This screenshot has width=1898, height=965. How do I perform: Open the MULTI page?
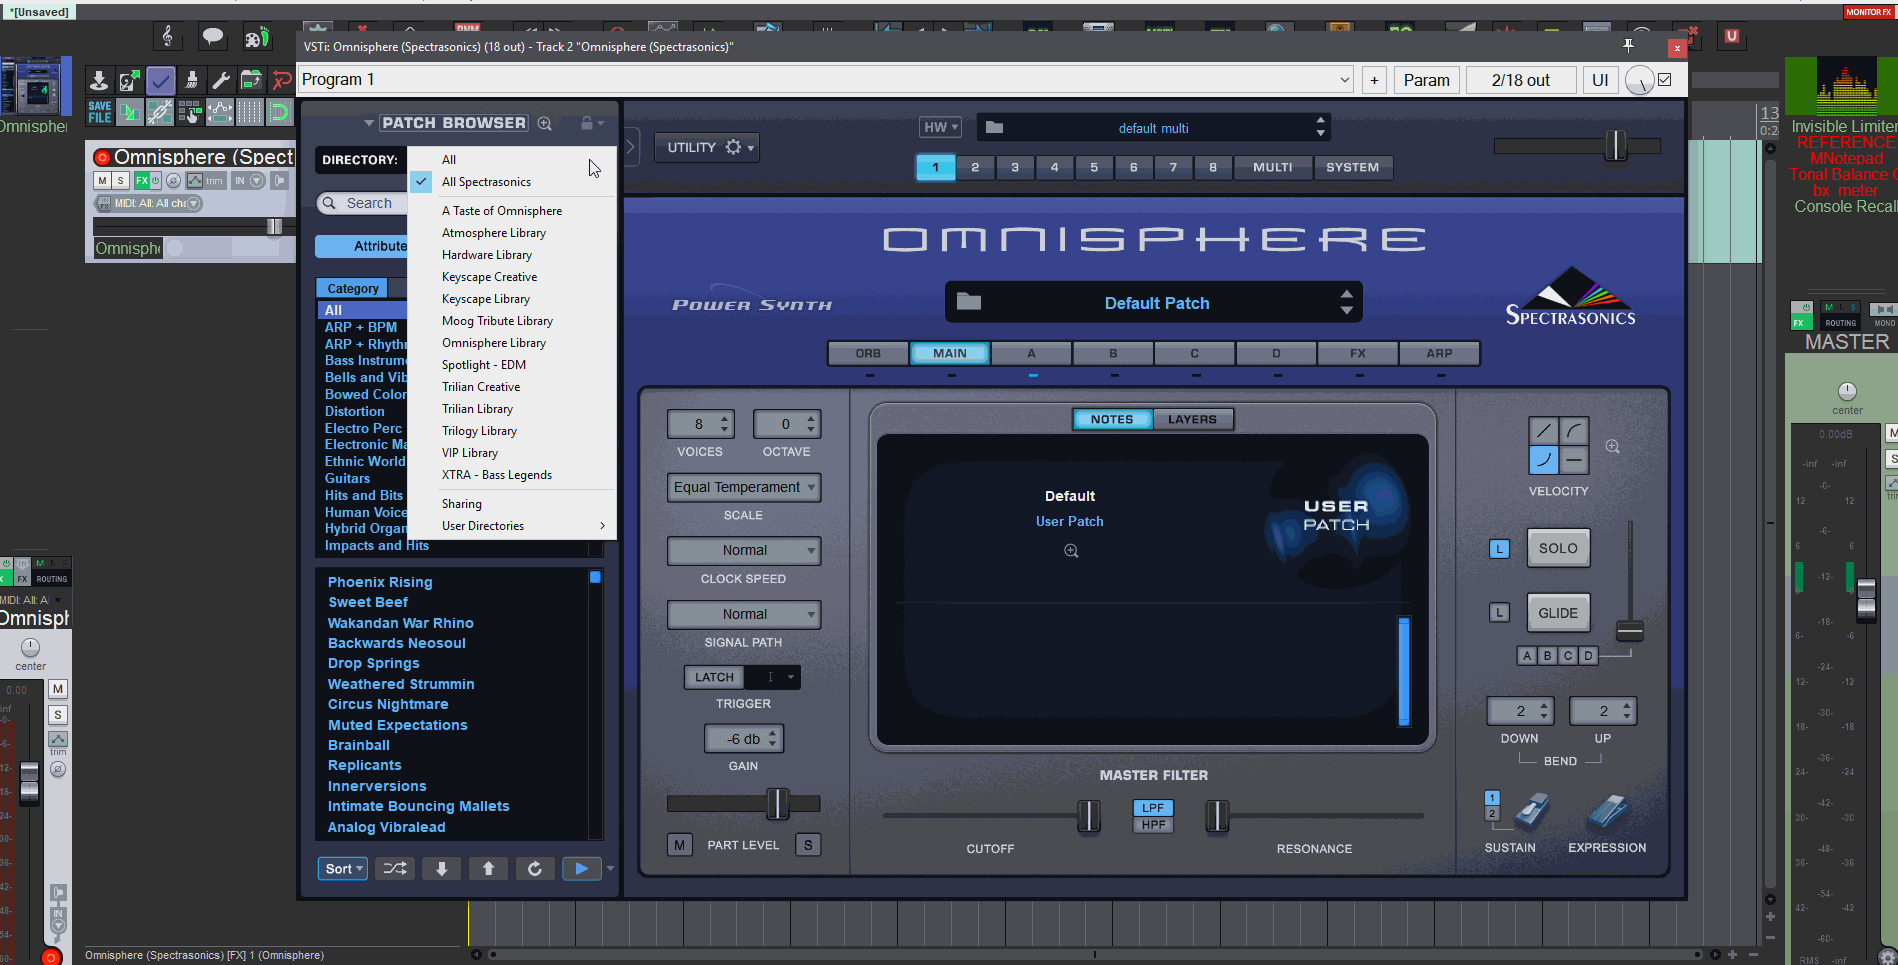tap(1272, 167)
